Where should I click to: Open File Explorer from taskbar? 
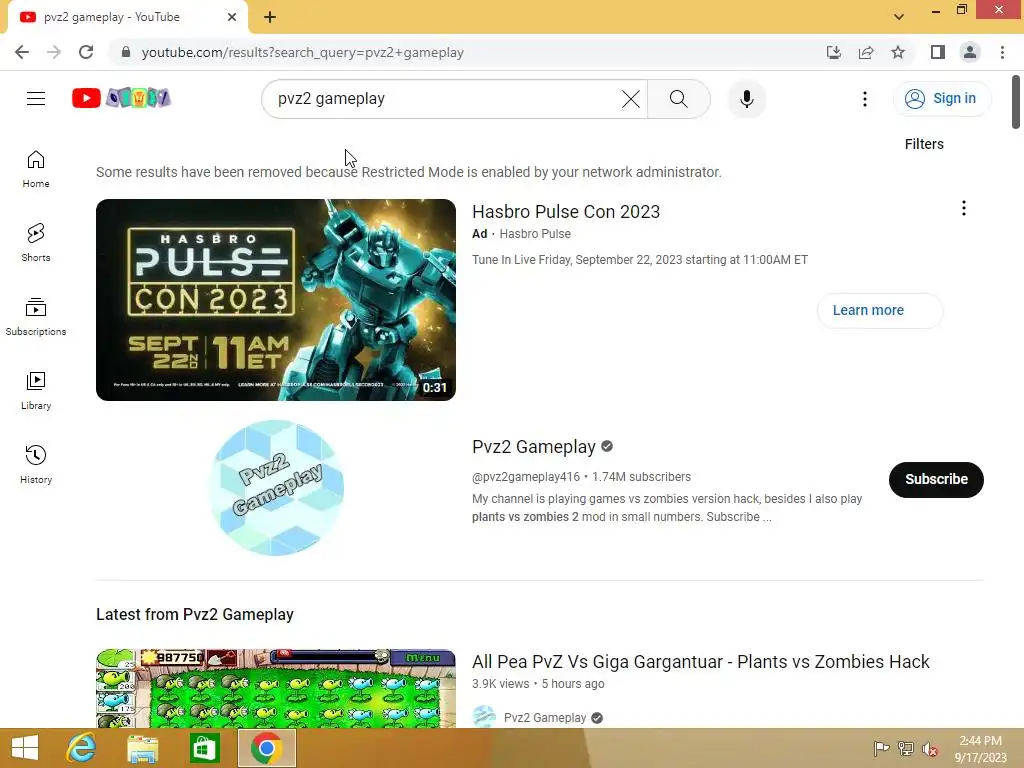[142, 748]
